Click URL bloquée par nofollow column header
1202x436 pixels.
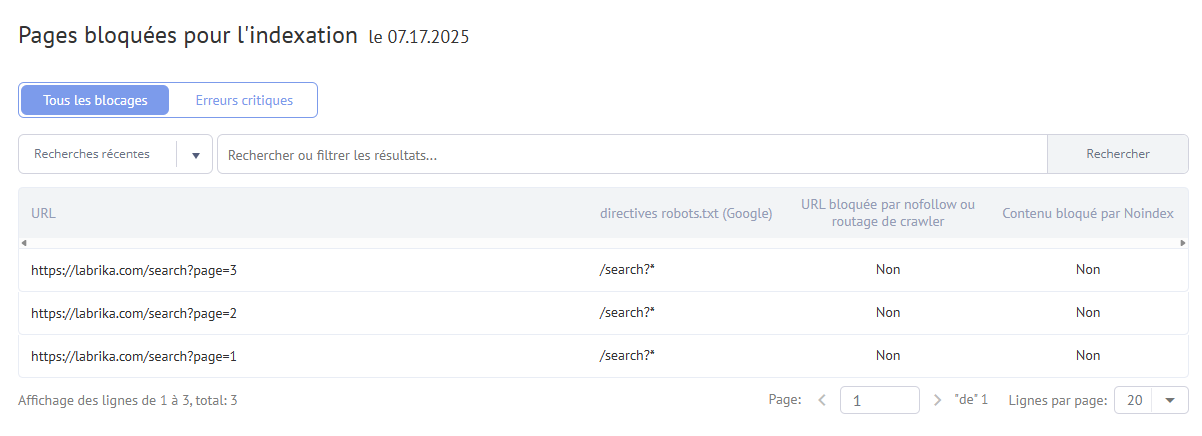coord(888,213)
